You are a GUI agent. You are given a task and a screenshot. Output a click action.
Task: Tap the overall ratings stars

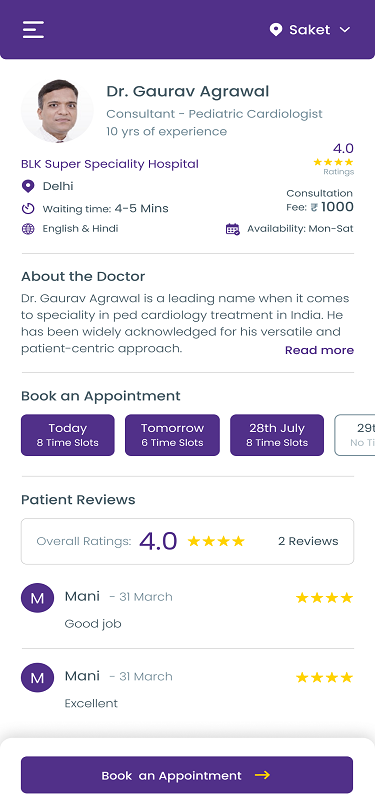216,542
